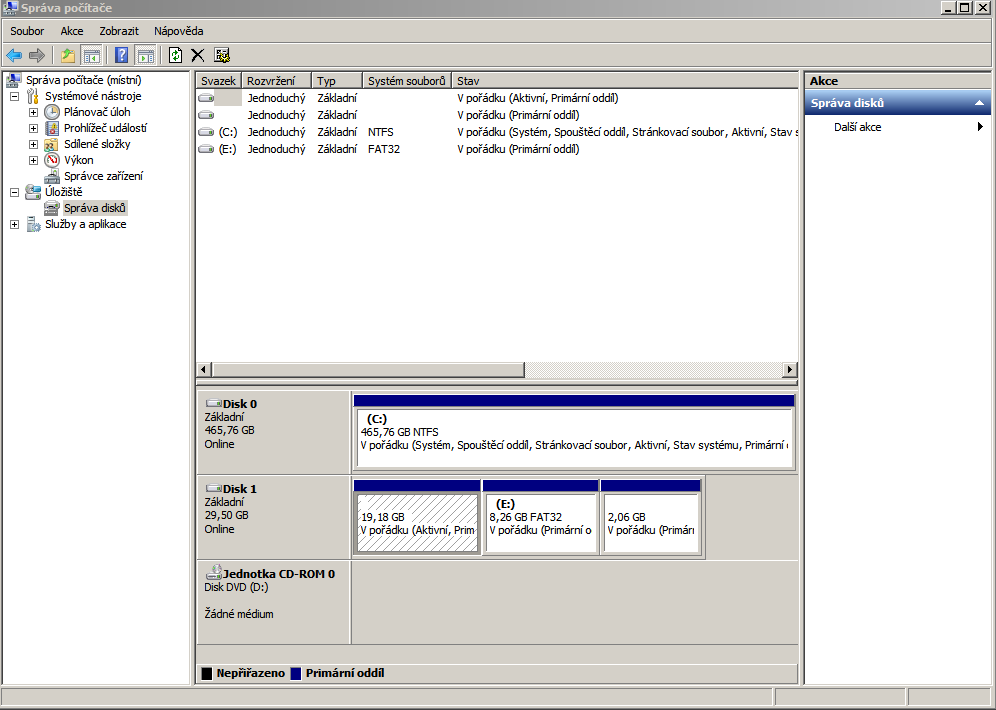Click the 'Žádné médium' text under CD-ROM 0
The image size is (996, 710).
(x=239, y=614)
